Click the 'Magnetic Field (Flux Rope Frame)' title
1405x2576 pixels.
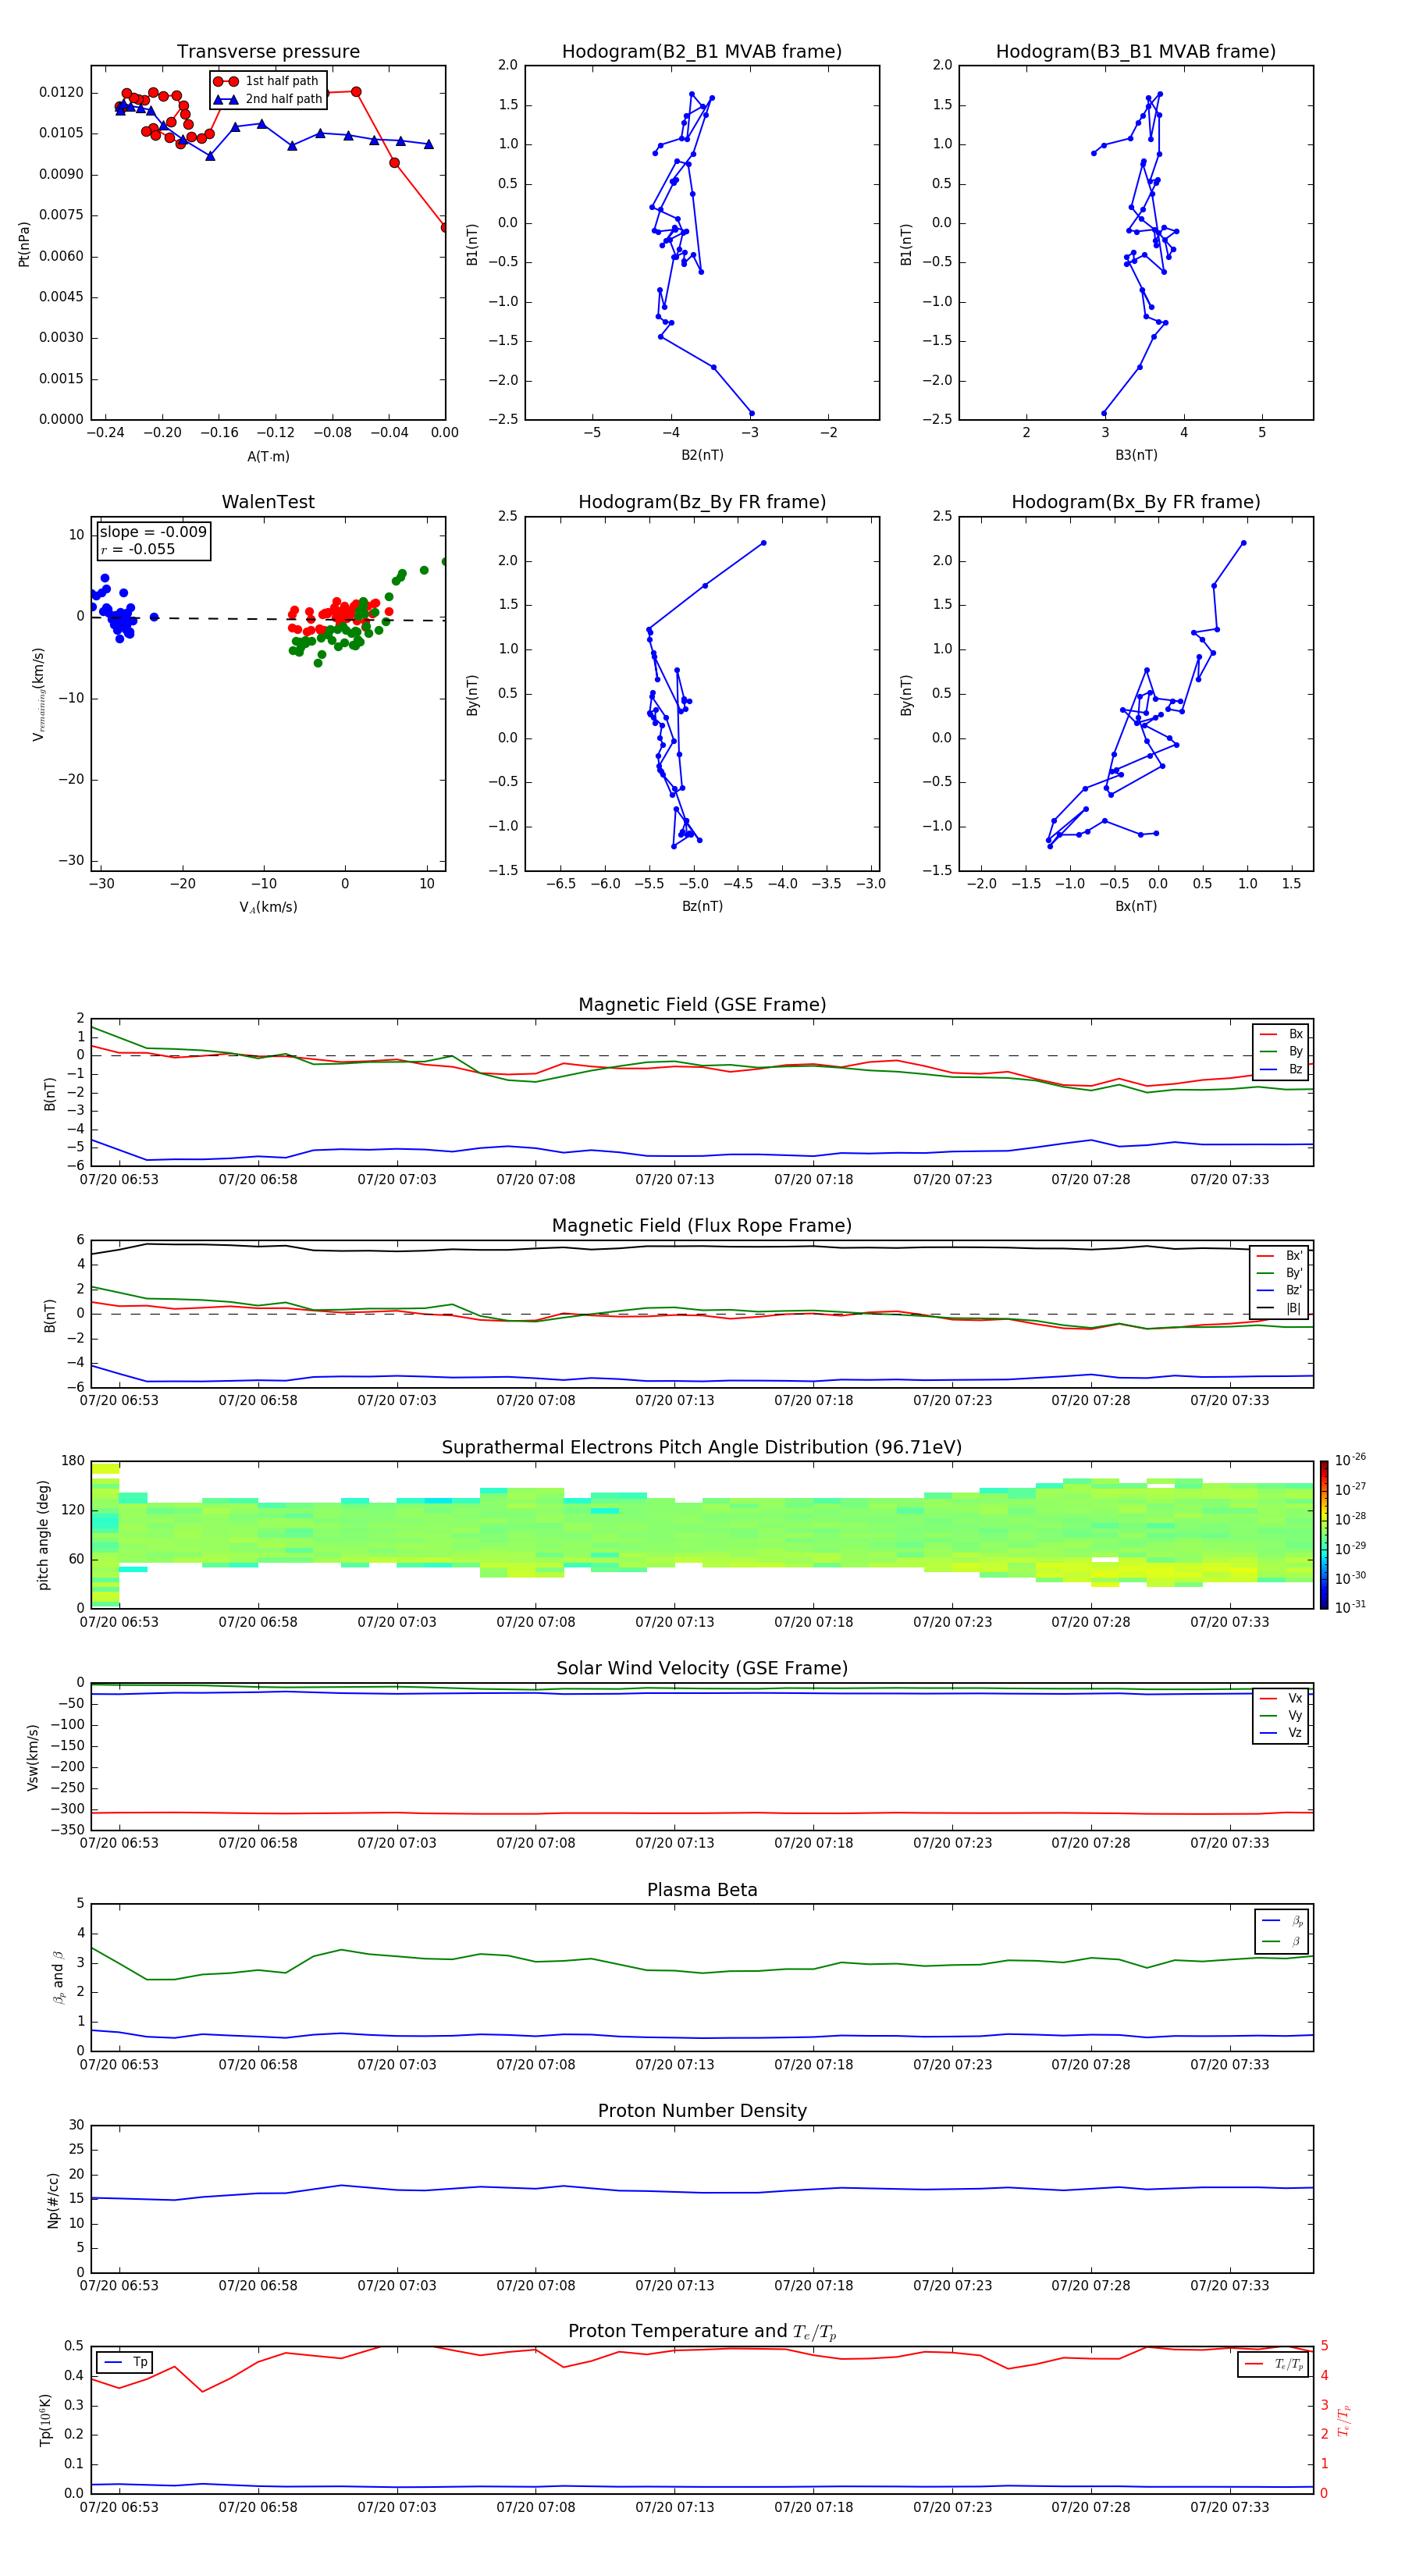tap(702, 1226)
